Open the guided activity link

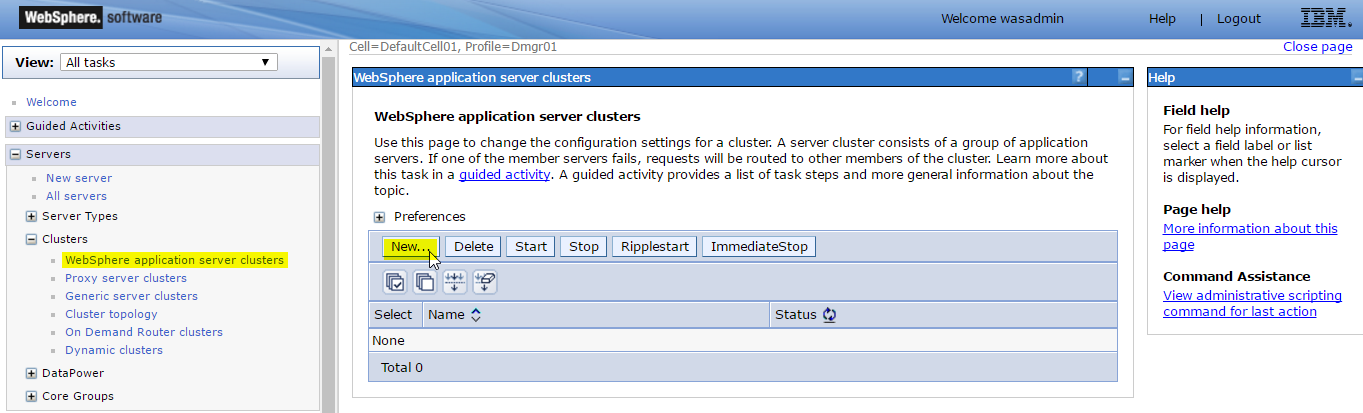(x=504, y=174)
